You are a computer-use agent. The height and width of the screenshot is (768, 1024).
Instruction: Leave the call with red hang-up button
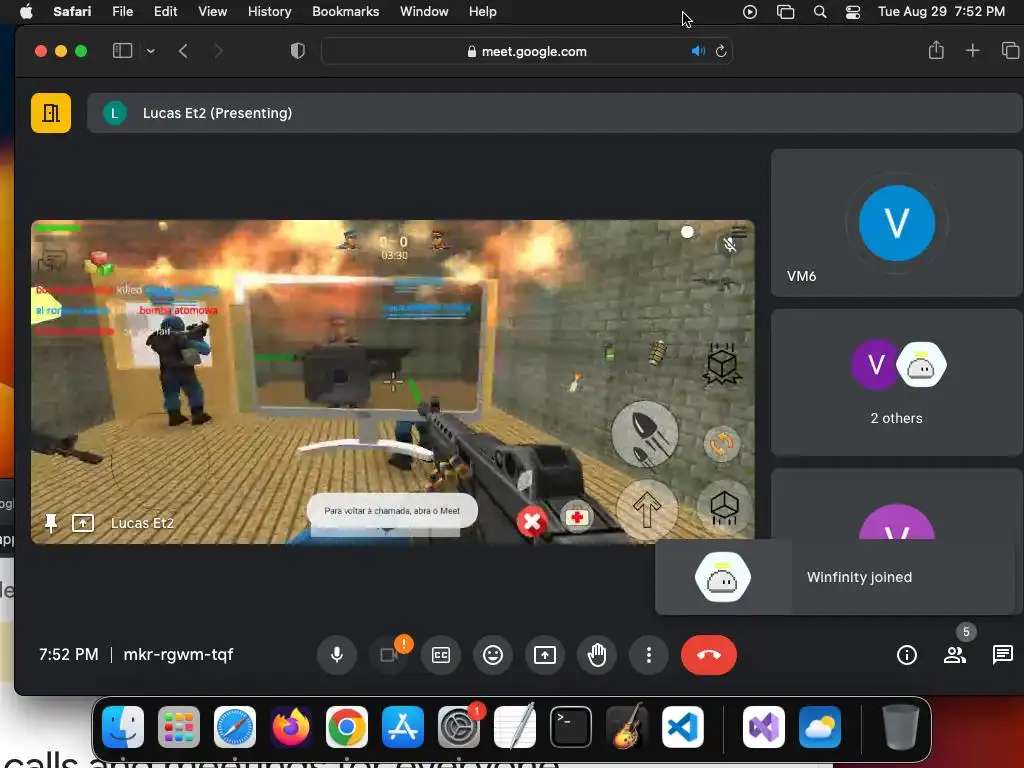(709, 654)
